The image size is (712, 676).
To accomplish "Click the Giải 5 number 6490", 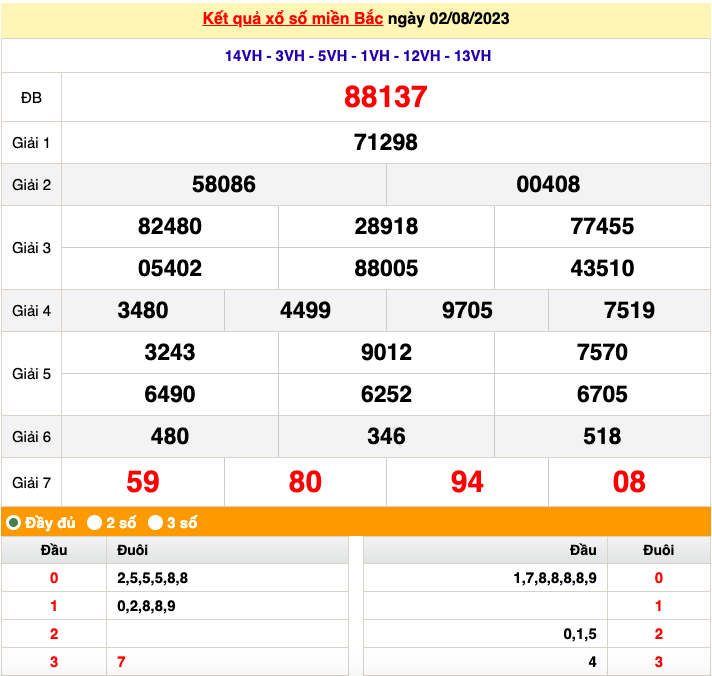I will [x=169, y=394].
